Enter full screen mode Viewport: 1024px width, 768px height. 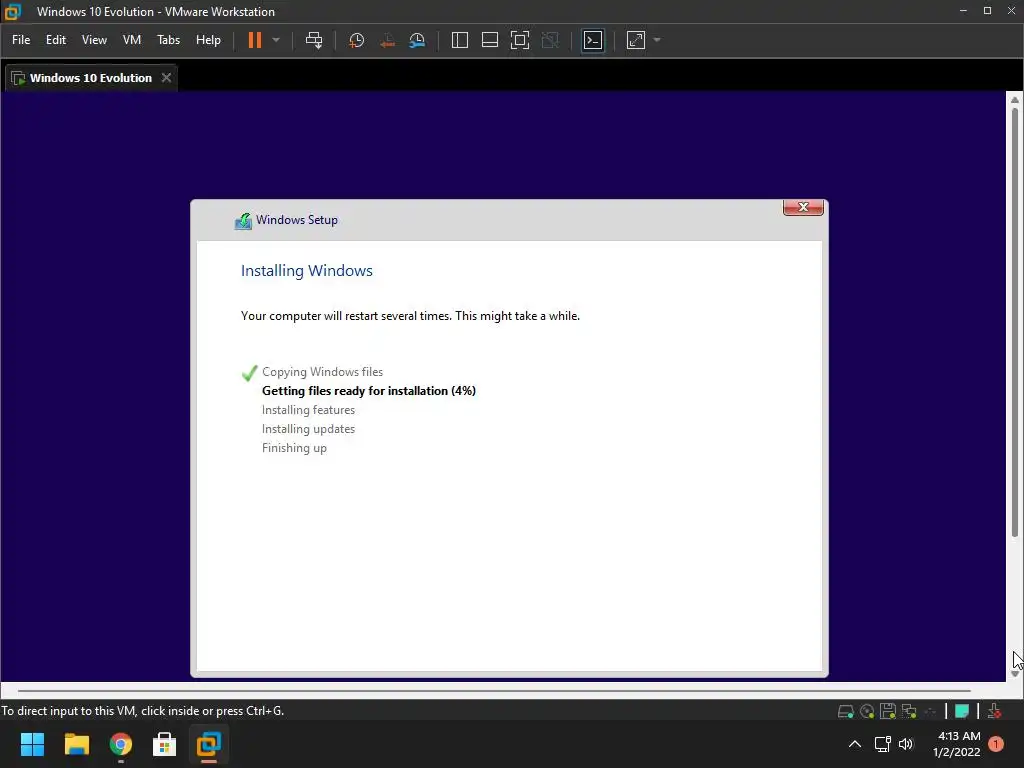point(520,40)
